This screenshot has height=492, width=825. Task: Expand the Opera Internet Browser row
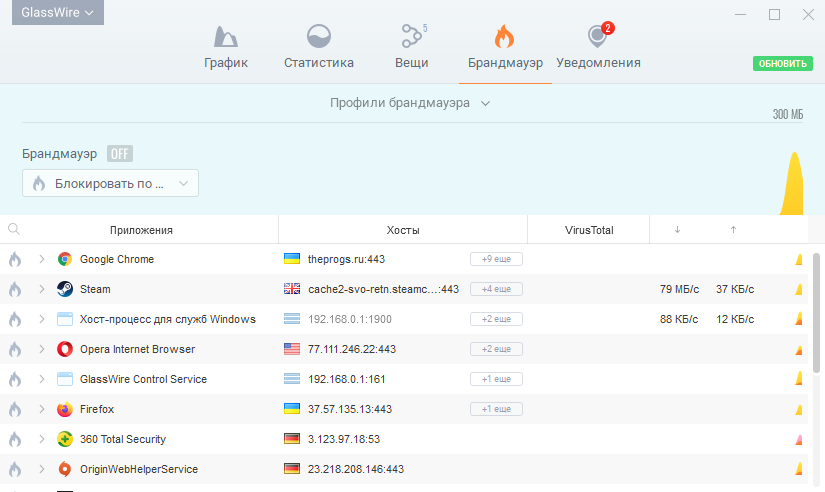click(x=42, y=349)
